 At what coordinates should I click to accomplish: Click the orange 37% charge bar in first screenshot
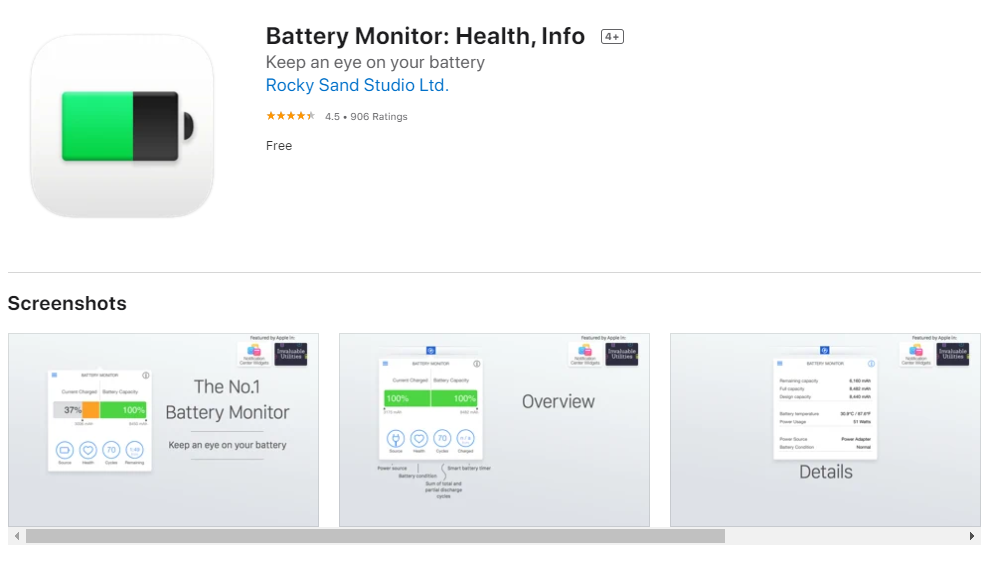pyautogui.click(x=90, y=410)
